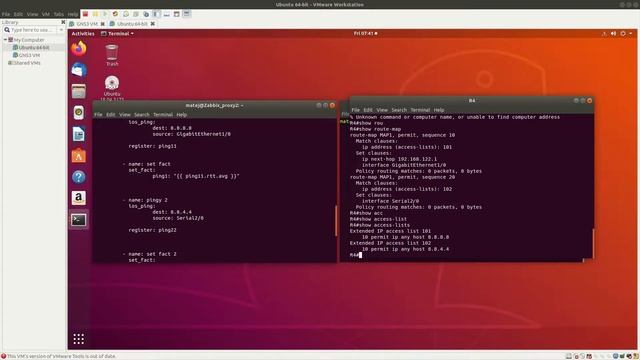Open Thunderbird mail from the dock
This screenshot has height=360, width=640.
pyautogui.click(x=79, y=70)
